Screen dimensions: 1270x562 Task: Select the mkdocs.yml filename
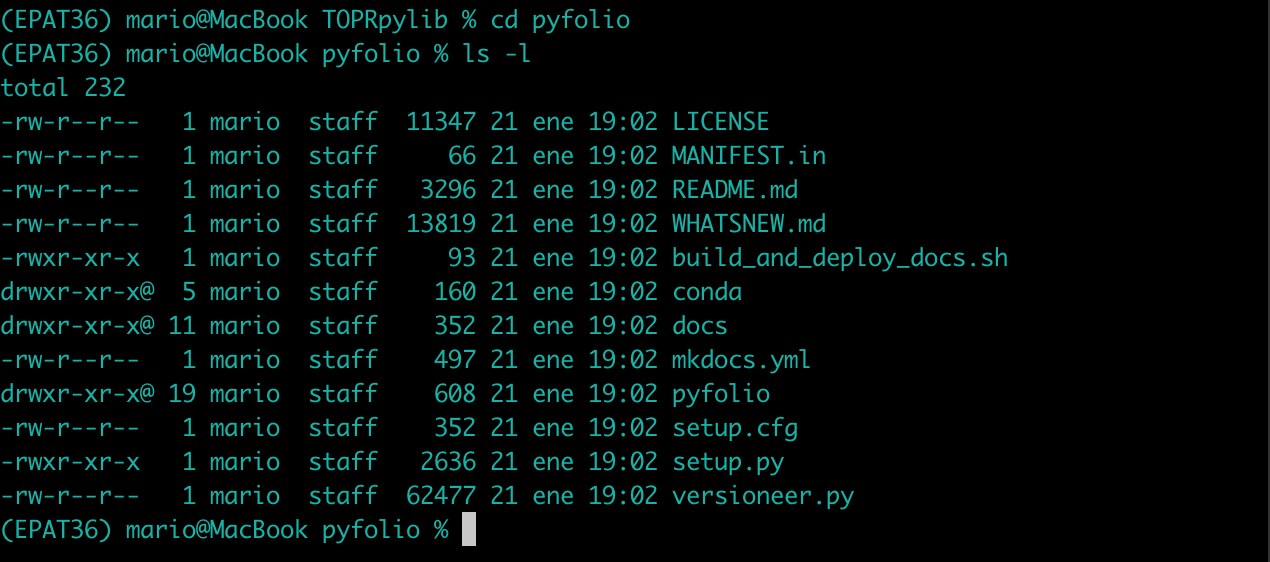pyautogui.click(x=741, y=360)
